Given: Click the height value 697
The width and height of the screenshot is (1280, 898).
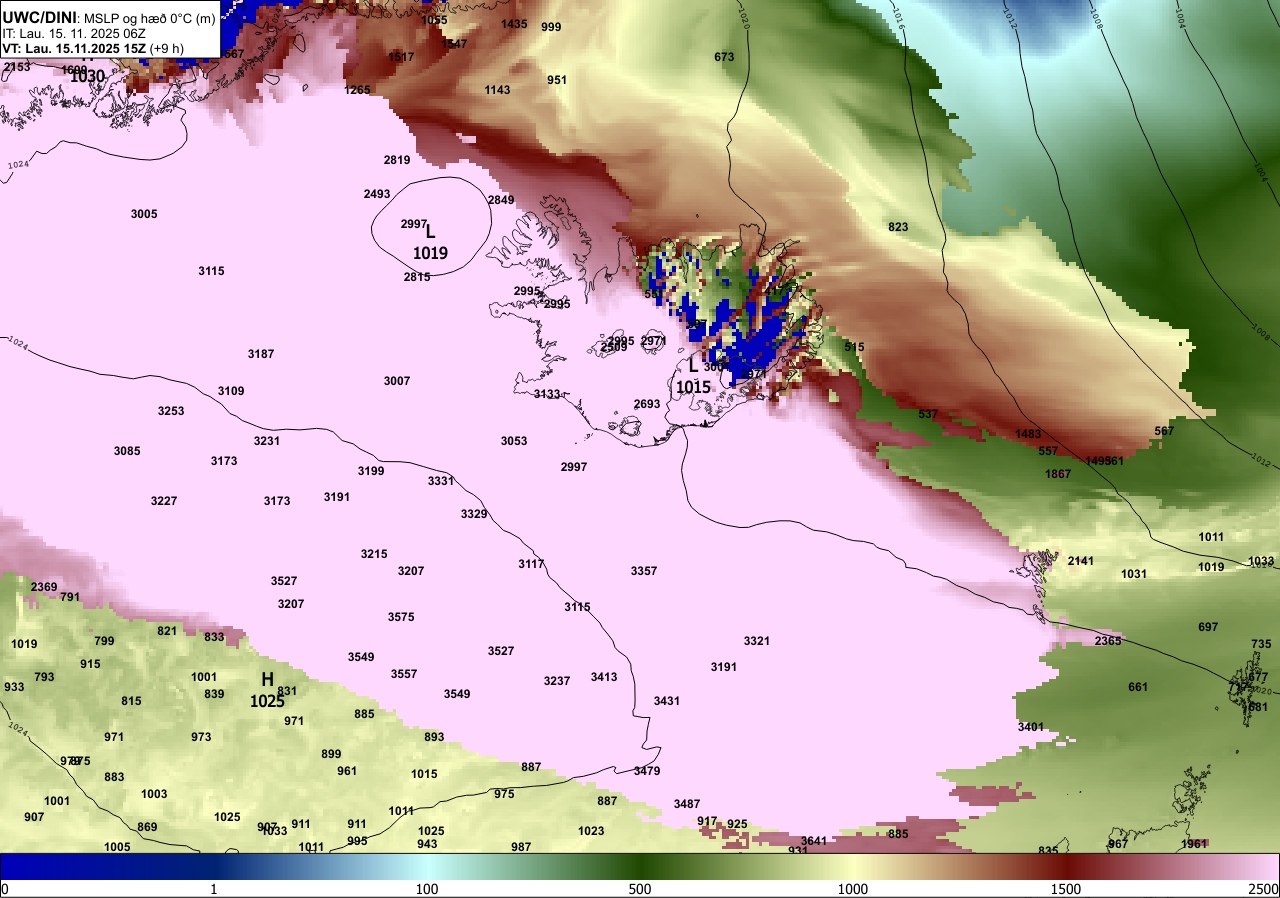Looking at the screenshot, I should pyautogui.click(x=1208, y=627).
